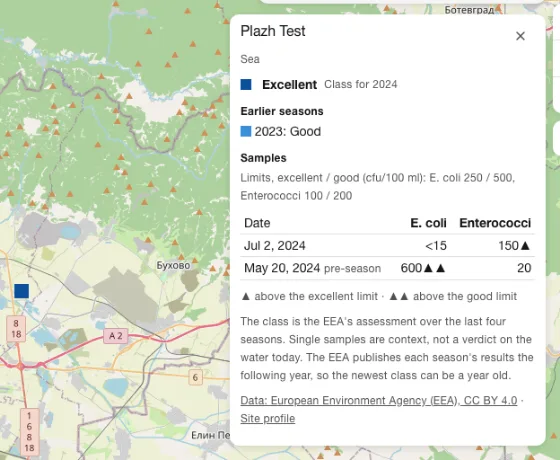Close the Plazh Test popup

pos(520,36)
